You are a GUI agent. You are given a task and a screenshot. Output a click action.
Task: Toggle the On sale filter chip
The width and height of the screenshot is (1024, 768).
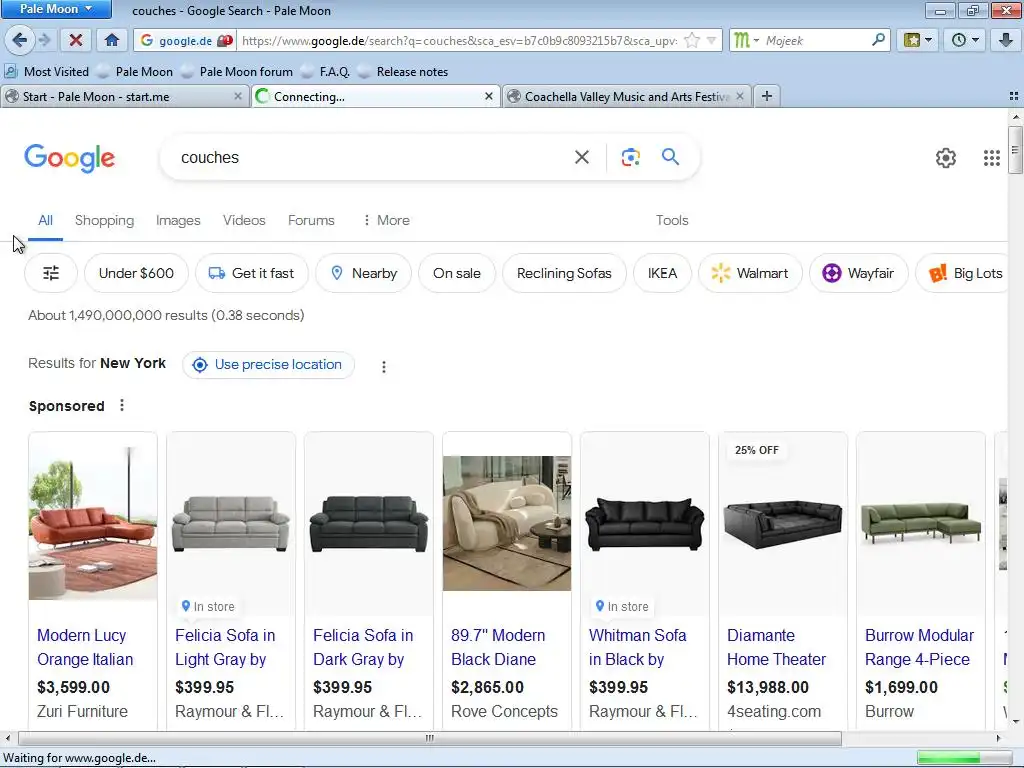tap(456, 273)
